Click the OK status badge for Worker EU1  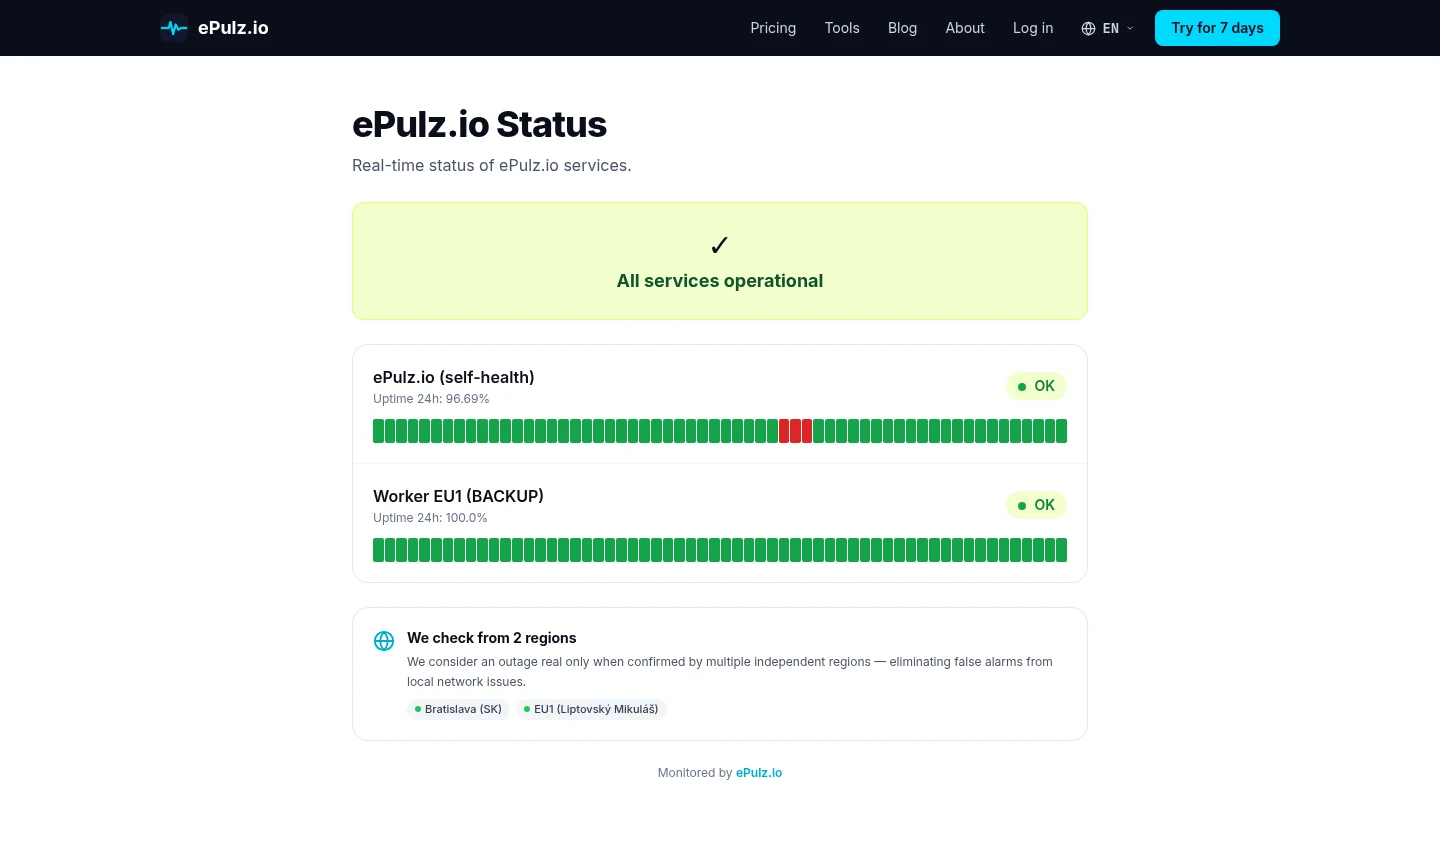(x=1036, y=505)
